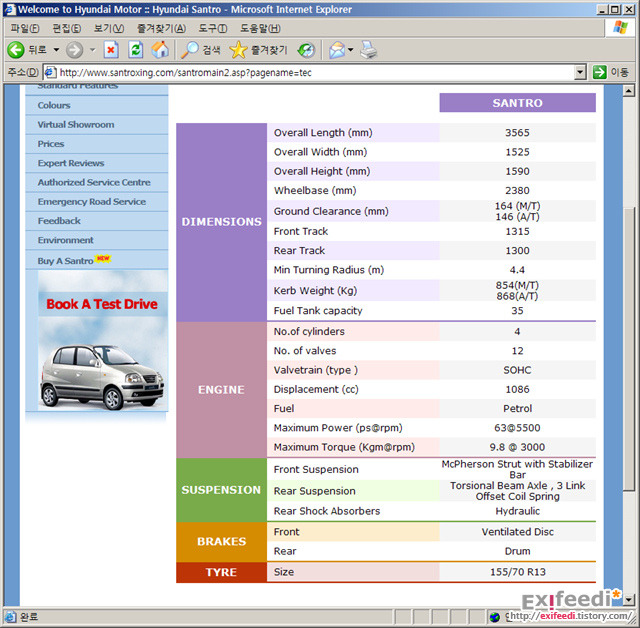Click the Overall Width value 1525
Image resolution: width=640 pixels, height=628 pixels.
point(517,152)
